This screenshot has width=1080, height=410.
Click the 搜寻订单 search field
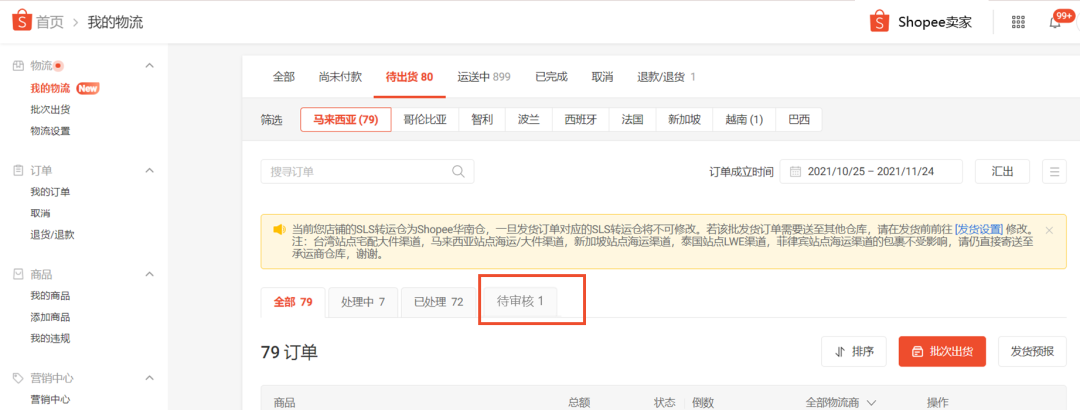(x=355, y=171)
